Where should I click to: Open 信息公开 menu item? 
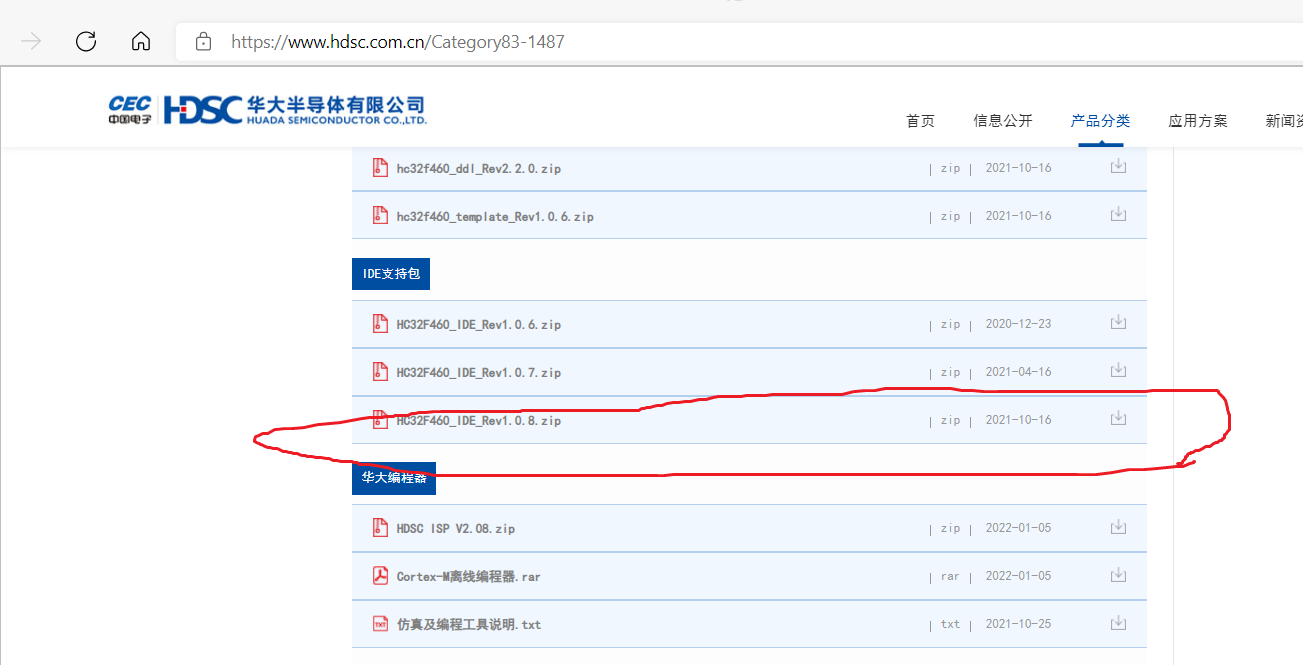click(x=1003, y=121)
